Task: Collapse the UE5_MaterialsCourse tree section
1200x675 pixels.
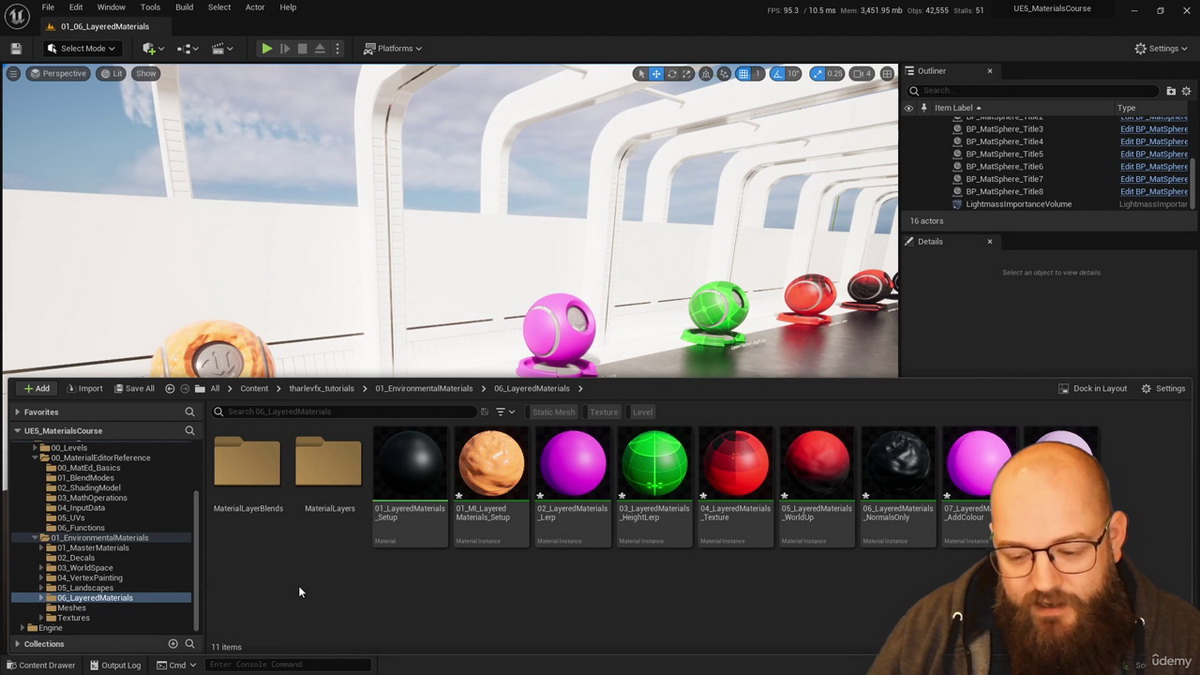Action: pos(18,430)
